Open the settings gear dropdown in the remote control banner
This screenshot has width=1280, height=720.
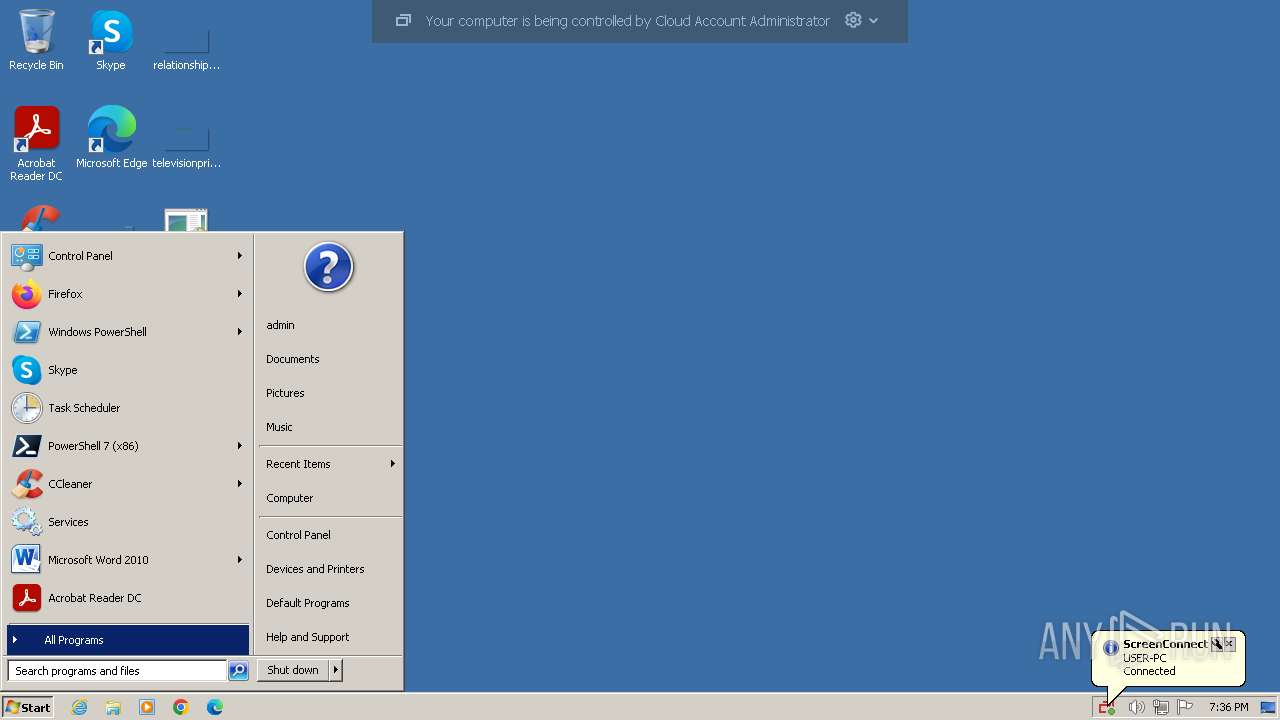[861, 20]
